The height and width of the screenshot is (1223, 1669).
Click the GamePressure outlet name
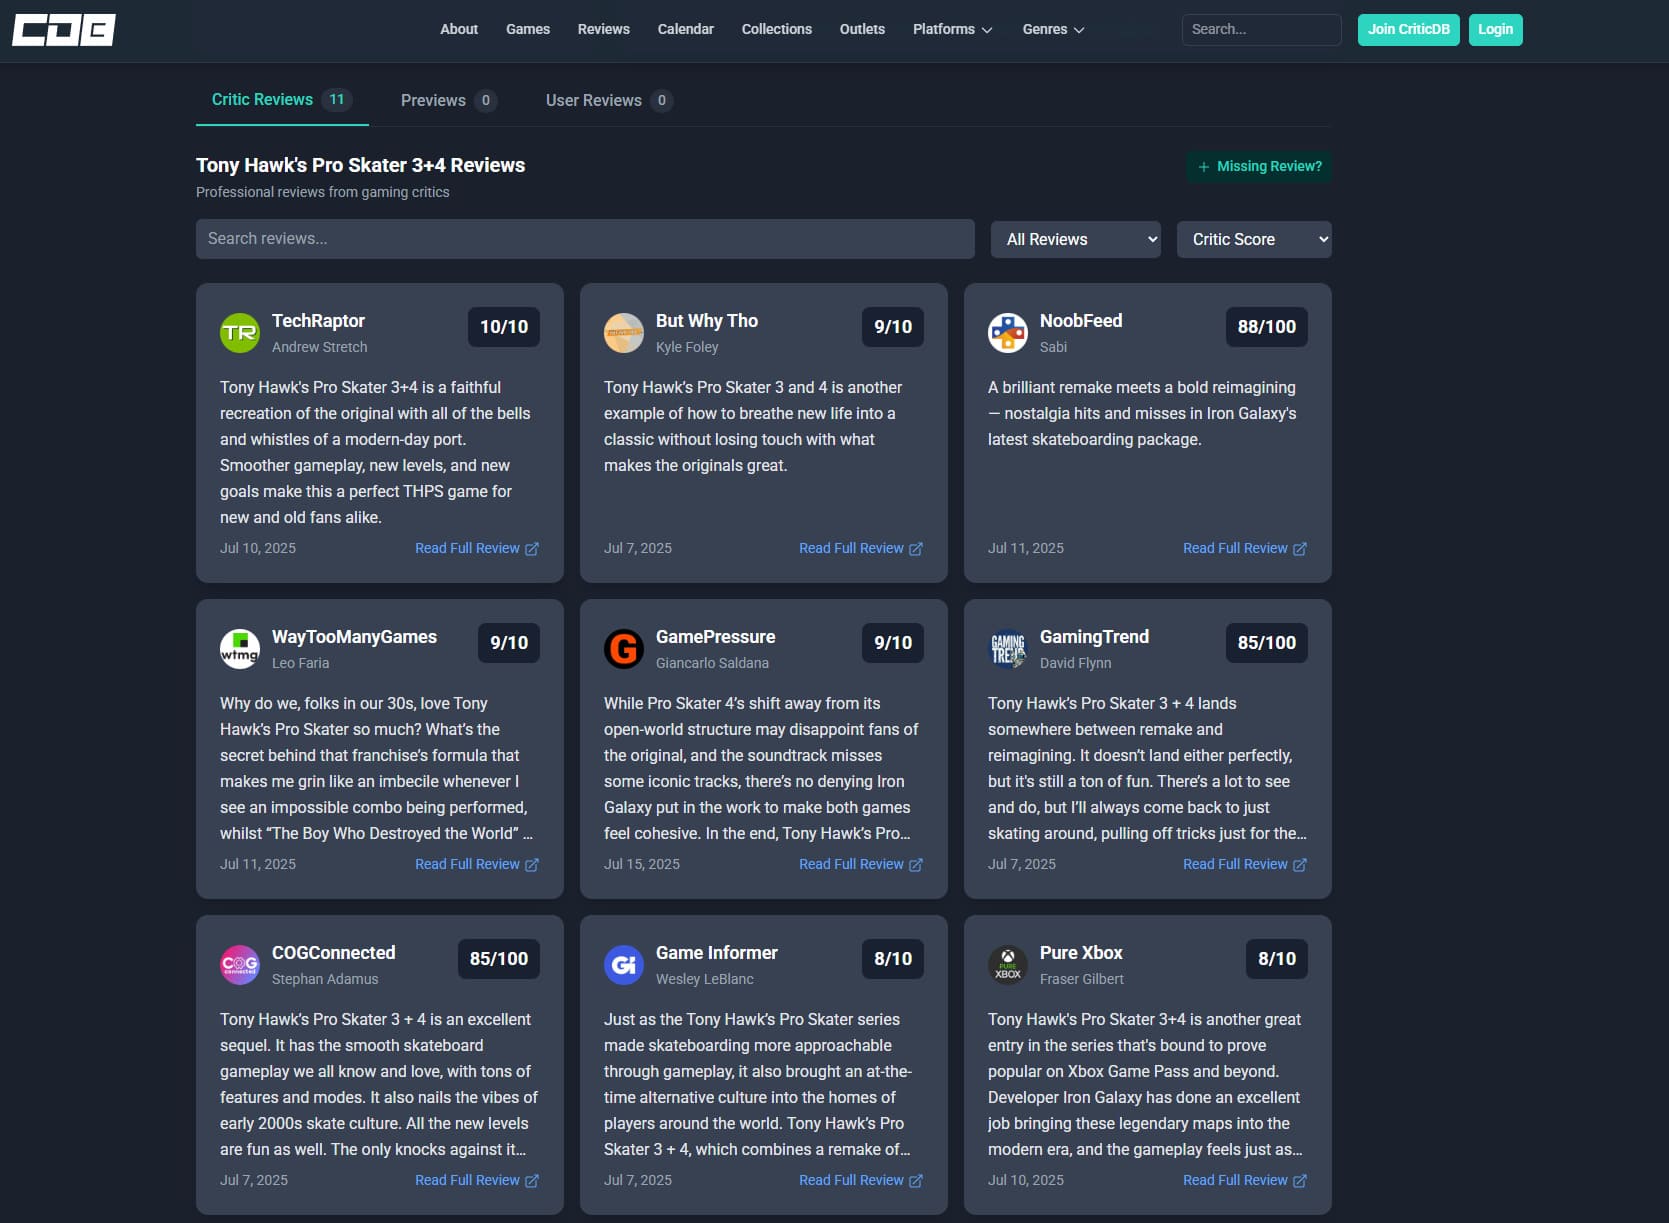[x=716, y=637]
